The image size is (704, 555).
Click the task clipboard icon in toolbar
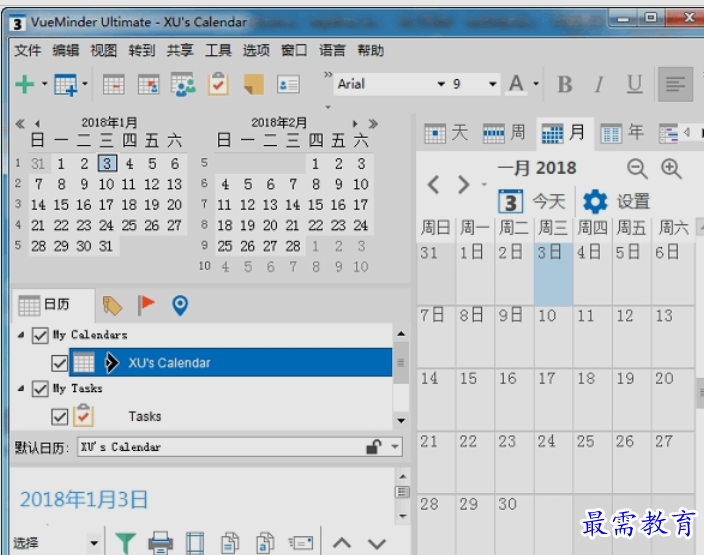[x=218, y=85]
